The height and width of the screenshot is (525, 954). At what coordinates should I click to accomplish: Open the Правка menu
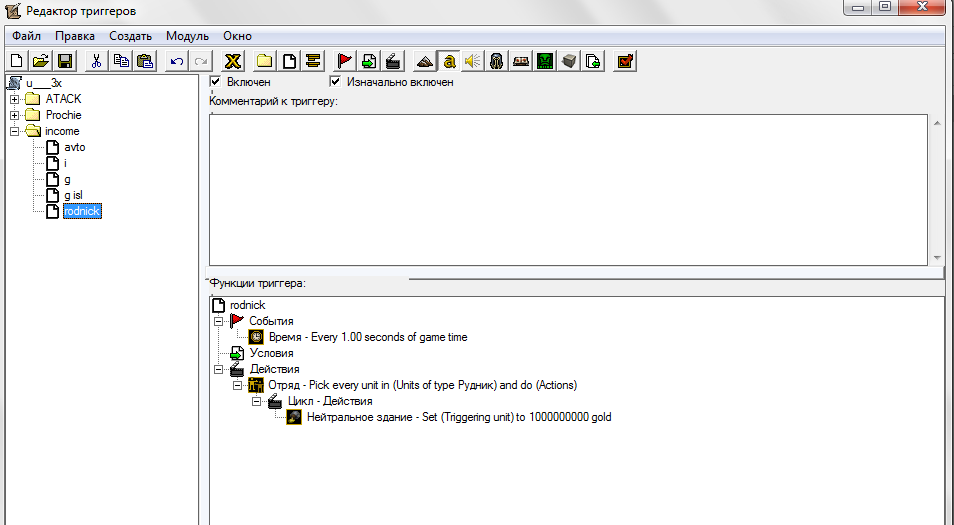(x=75, y=36)
